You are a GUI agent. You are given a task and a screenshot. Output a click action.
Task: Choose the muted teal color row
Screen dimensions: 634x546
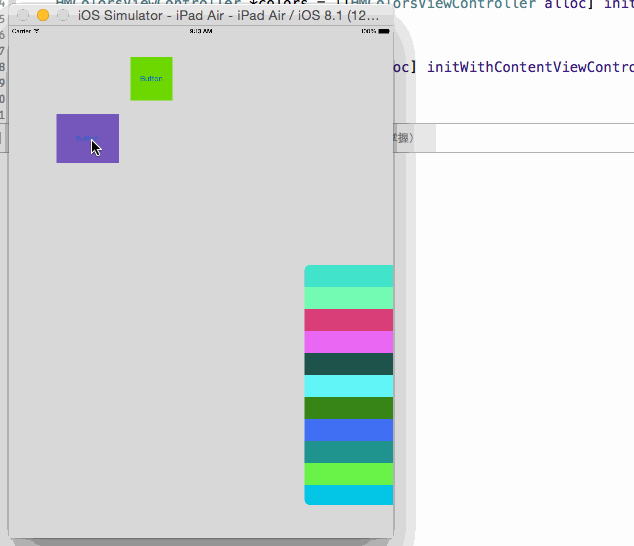pyautogui.click(x=349, y=452)
